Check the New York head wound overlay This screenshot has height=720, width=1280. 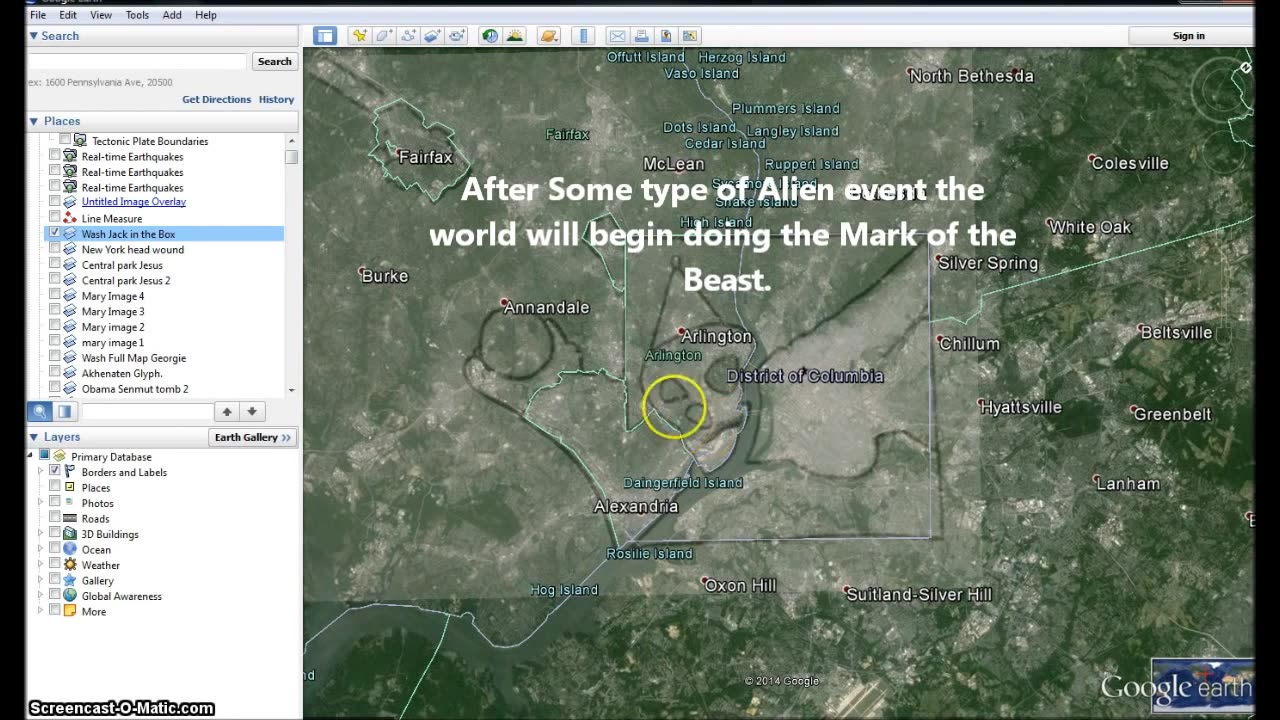coord(54,249)
